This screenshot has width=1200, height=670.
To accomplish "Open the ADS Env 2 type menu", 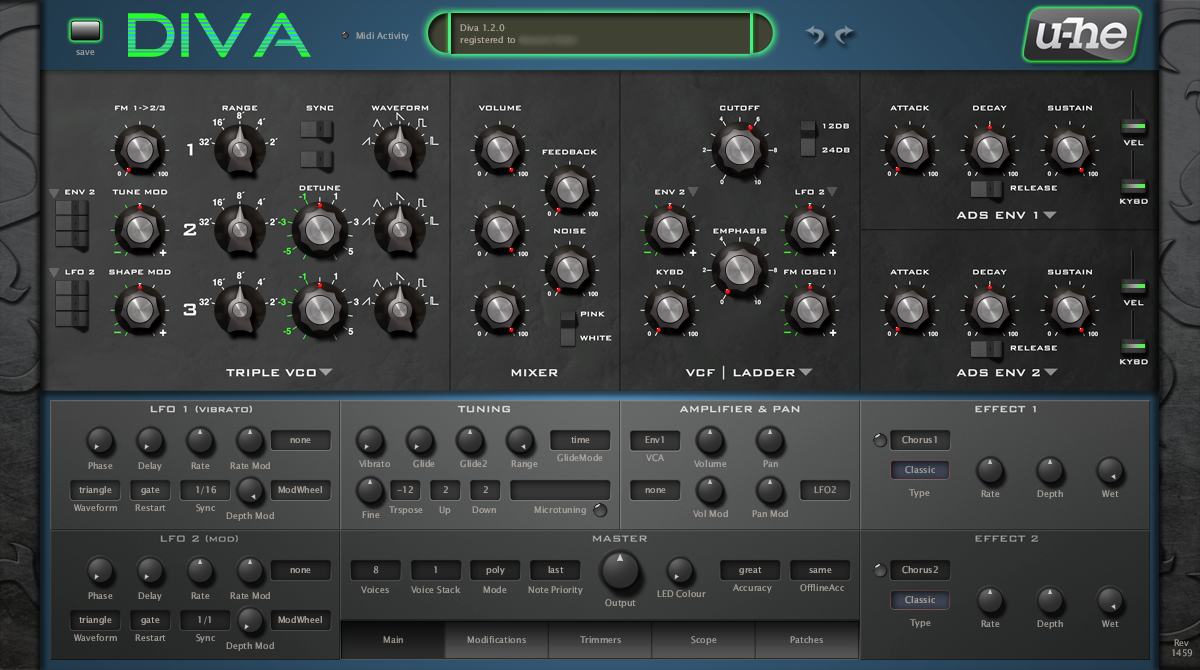I will pyautogui.click(x=1051, y=373).
